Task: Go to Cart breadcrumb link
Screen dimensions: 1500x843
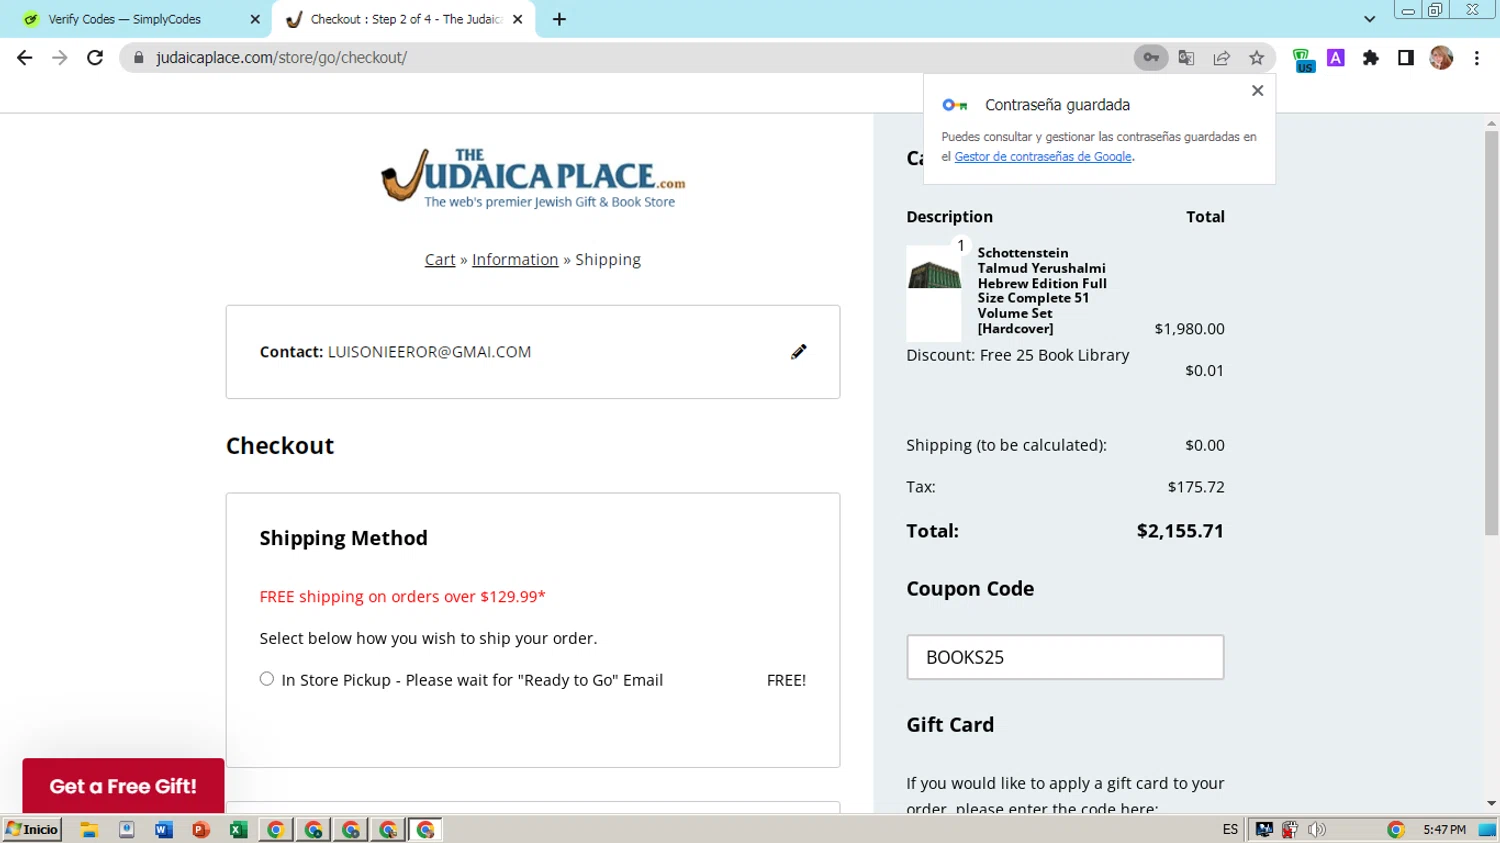Action: click(440, 260)
